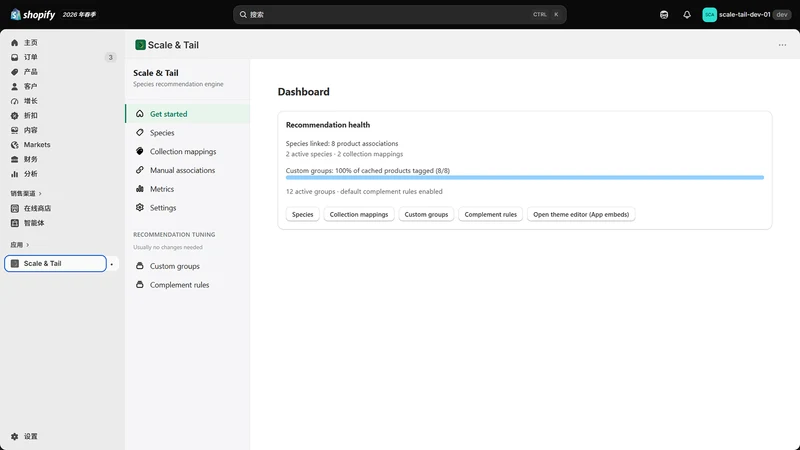Expand the apps section chevron
The width and height of the screenshot is (800, 450).
point(28,245)
